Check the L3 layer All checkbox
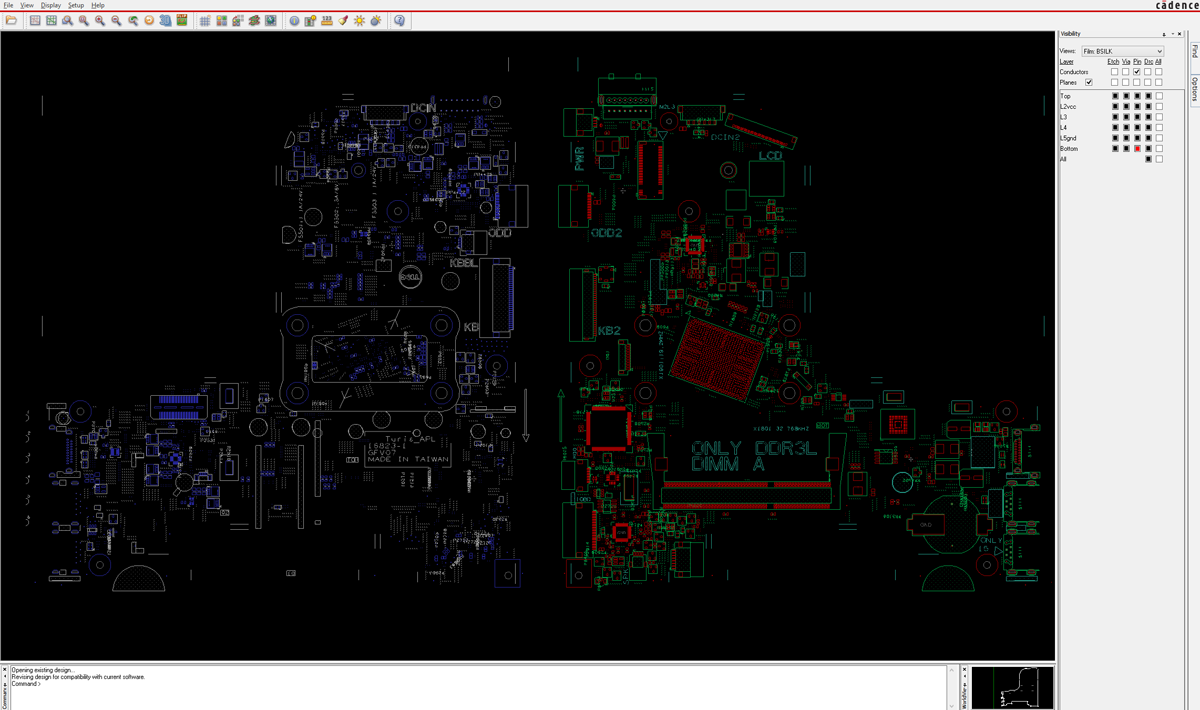 point(1159,117)
